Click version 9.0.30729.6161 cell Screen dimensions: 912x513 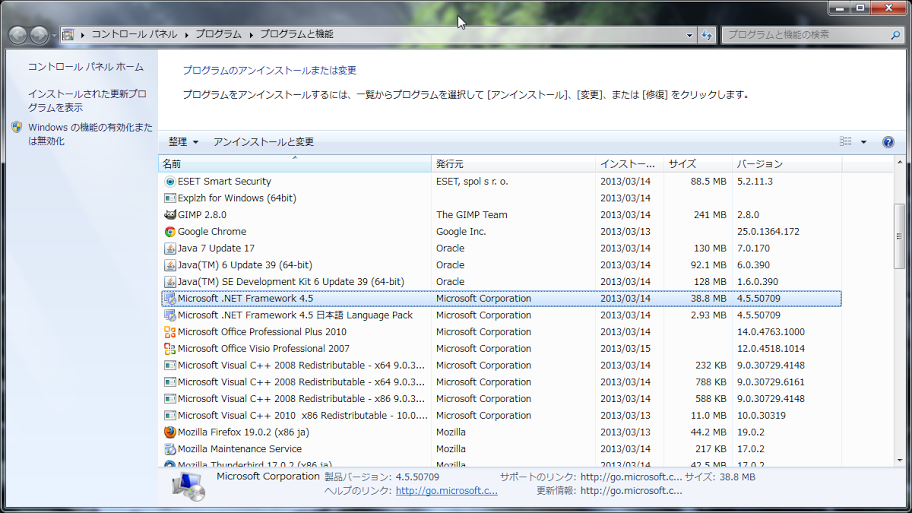771,382
